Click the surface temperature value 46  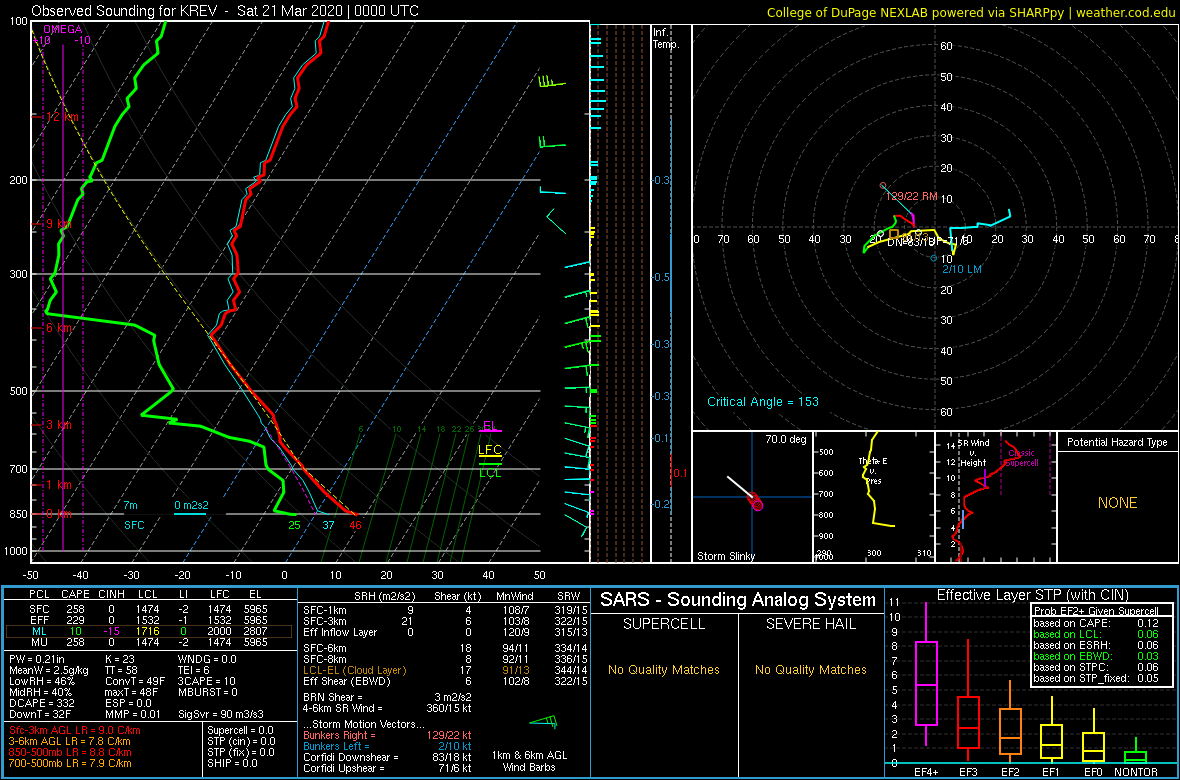(x=356, y=525)
